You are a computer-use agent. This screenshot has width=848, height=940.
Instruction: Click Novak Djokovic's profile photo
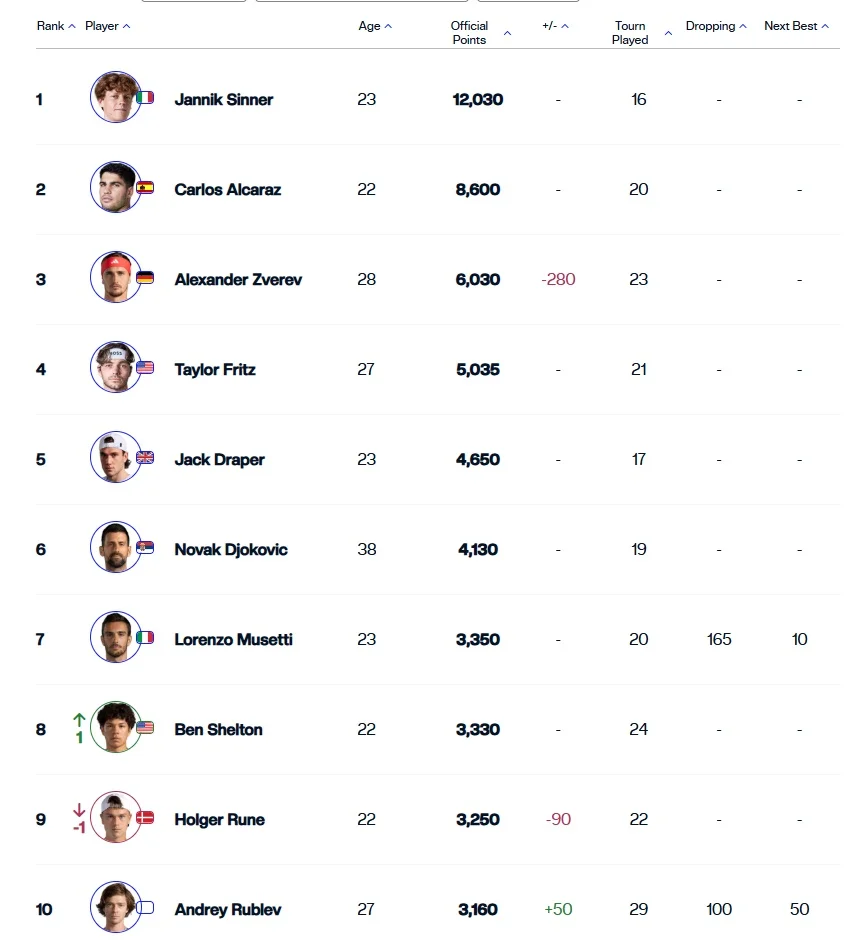[x=115, y=547]
